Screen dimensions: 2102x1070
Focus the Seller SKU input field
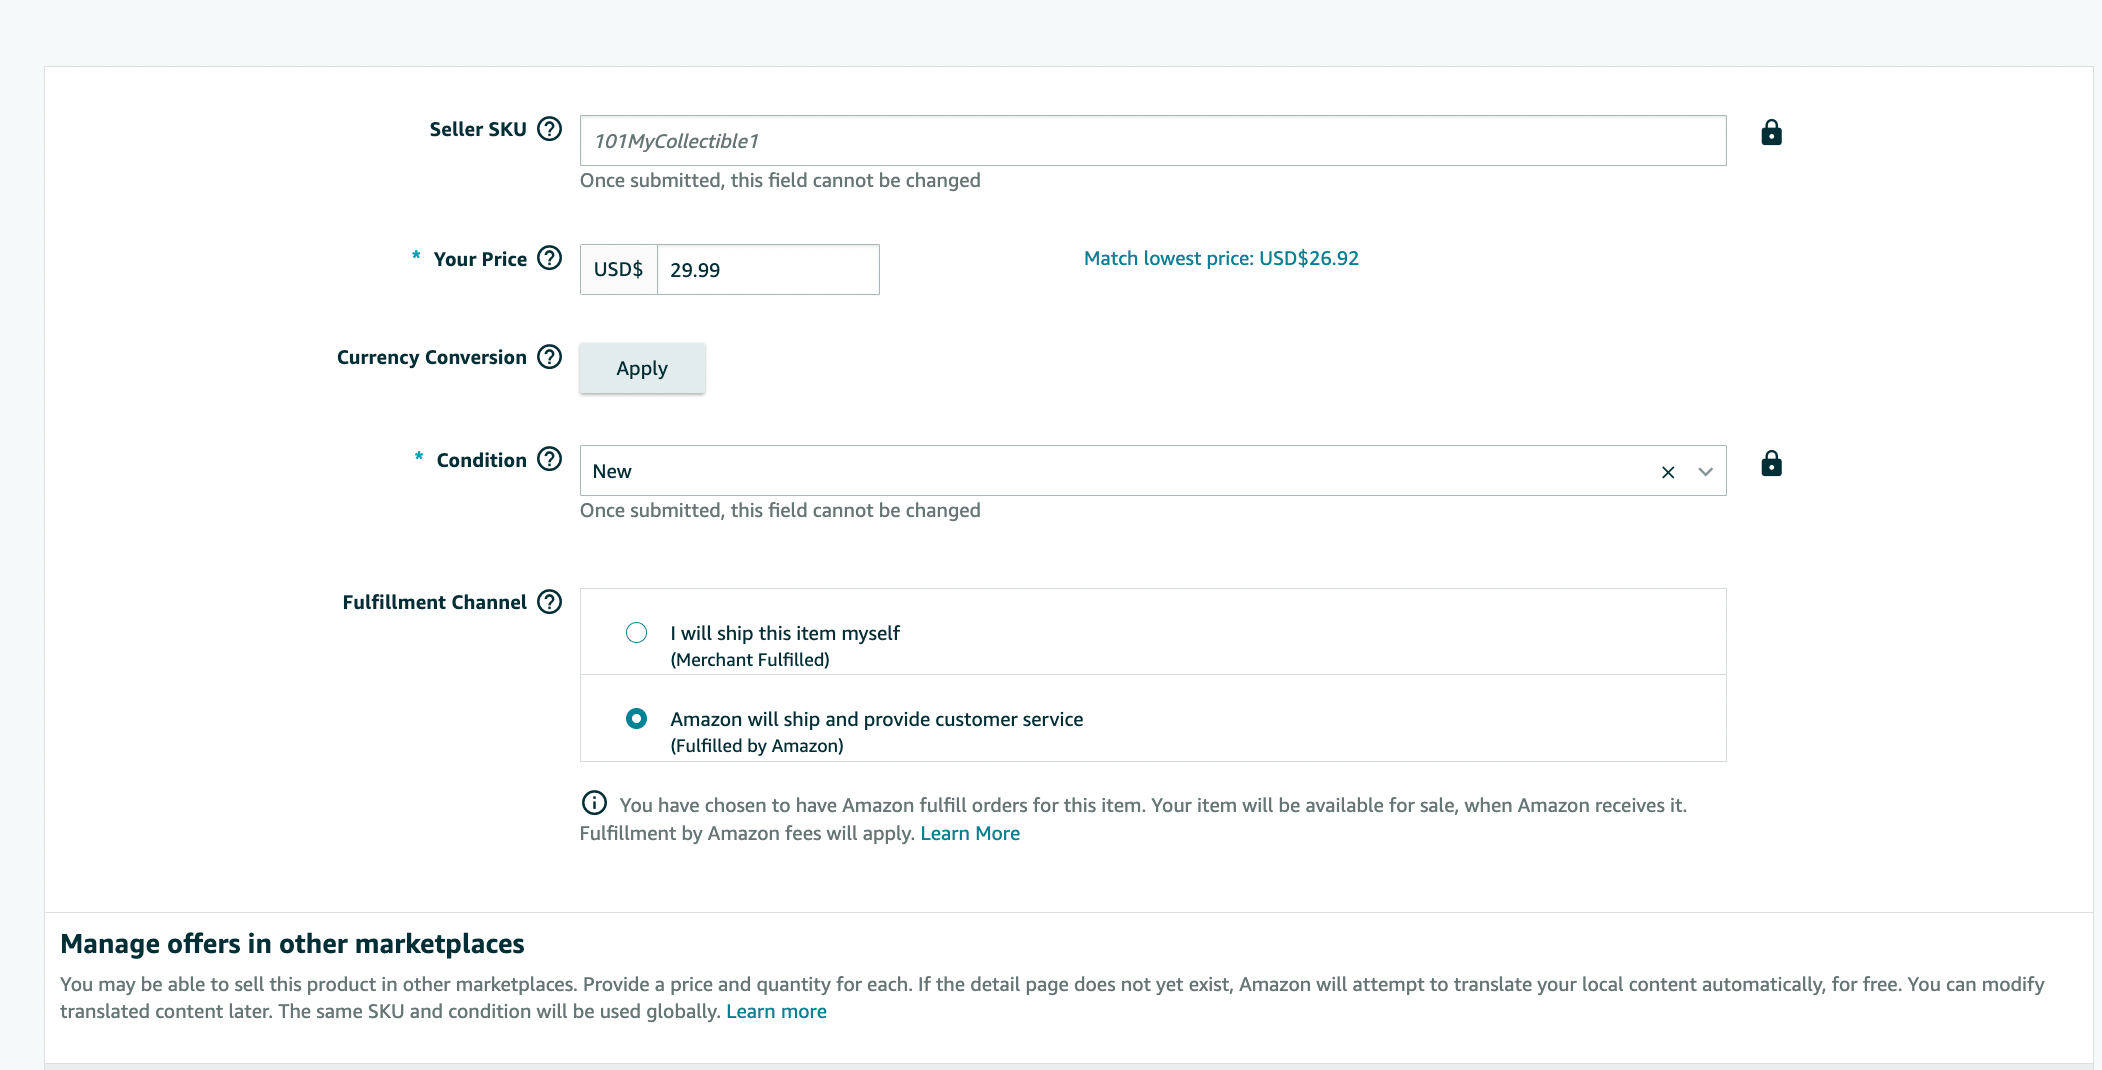[x=1153, y=141]
